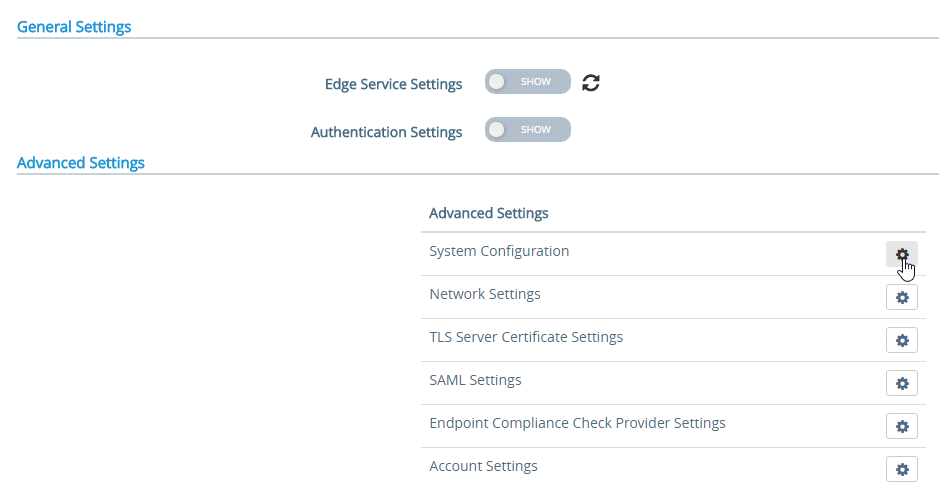Click the General Settings section heading
The height and width of the screenshot is (498, 939).
[74, 27]
